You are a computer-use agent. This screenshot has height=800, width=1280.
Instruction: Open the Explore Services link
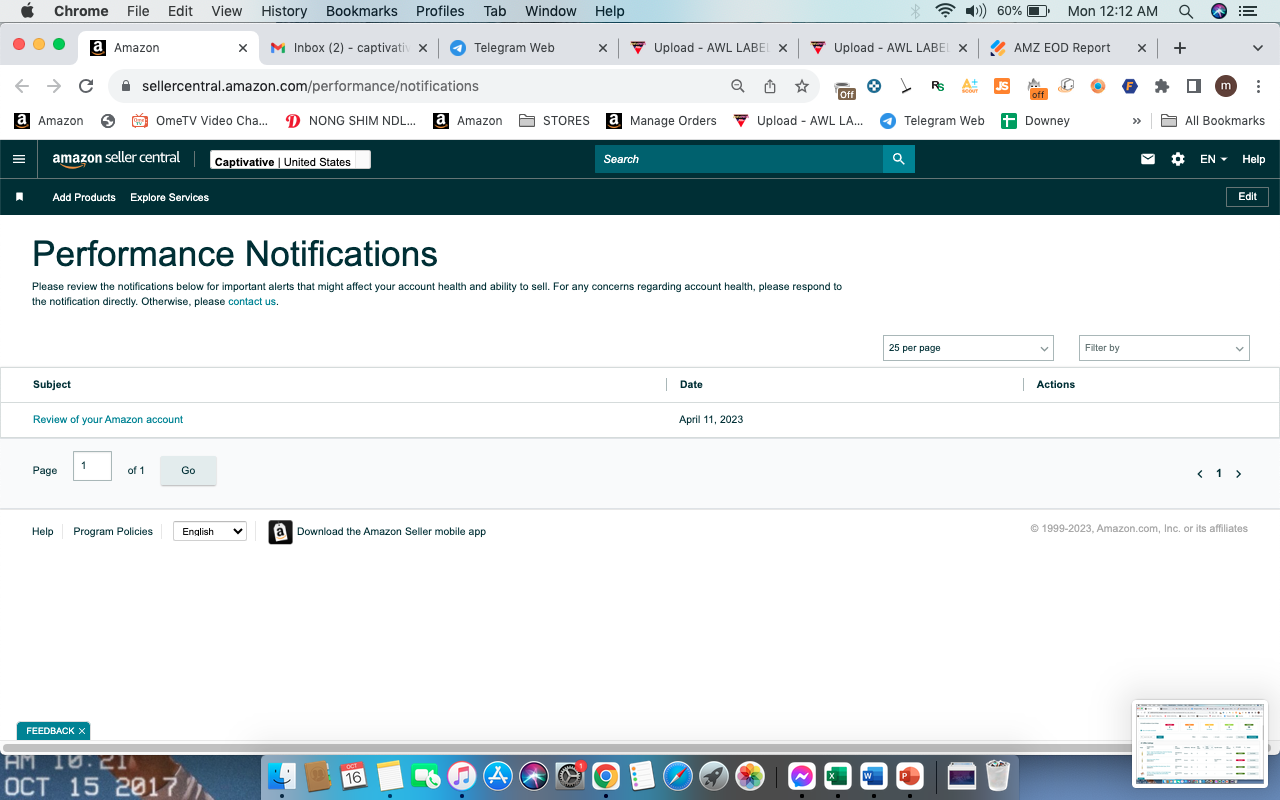pyautogui.click(x=170, y=197)
